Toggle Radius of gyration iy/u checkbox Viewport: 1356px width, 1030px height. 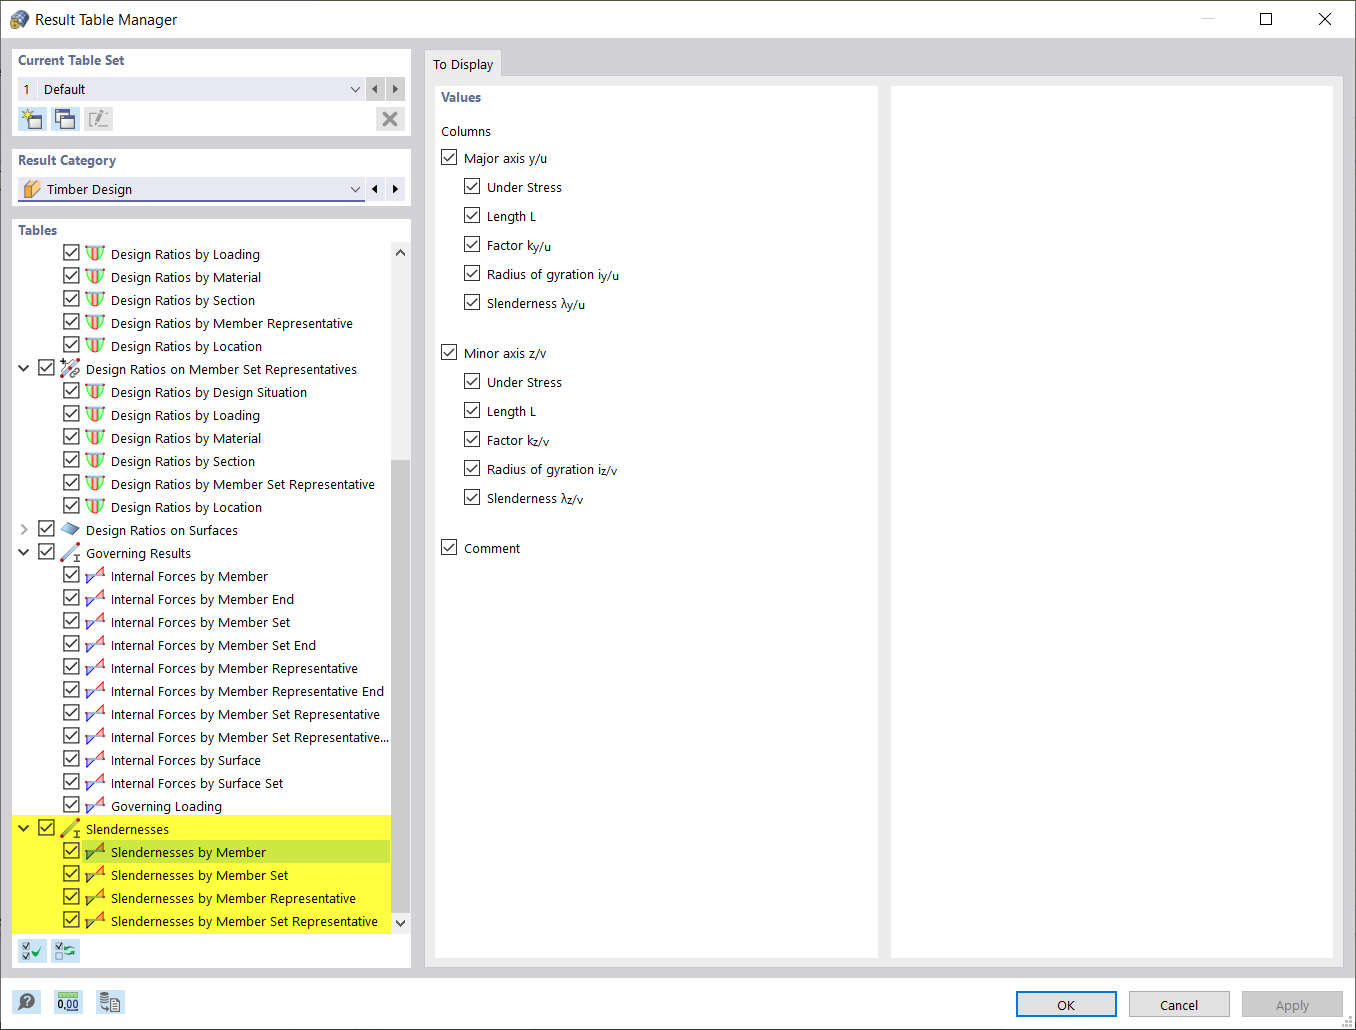pyautogui.click(x=472, y=273)
